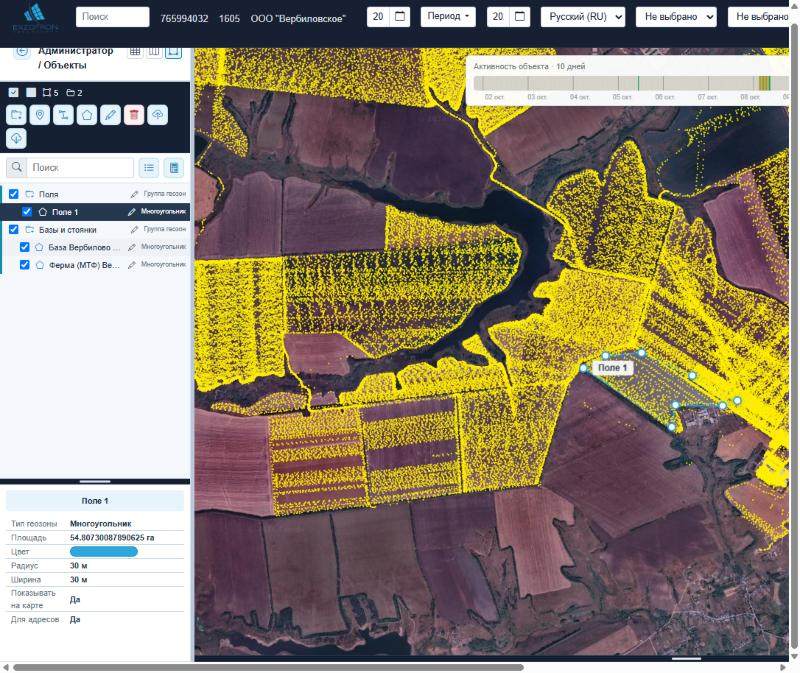Viewport: 800px width, 673px height.
Task: Click the back arrow beside Администратор
Action: click(22, 51)
